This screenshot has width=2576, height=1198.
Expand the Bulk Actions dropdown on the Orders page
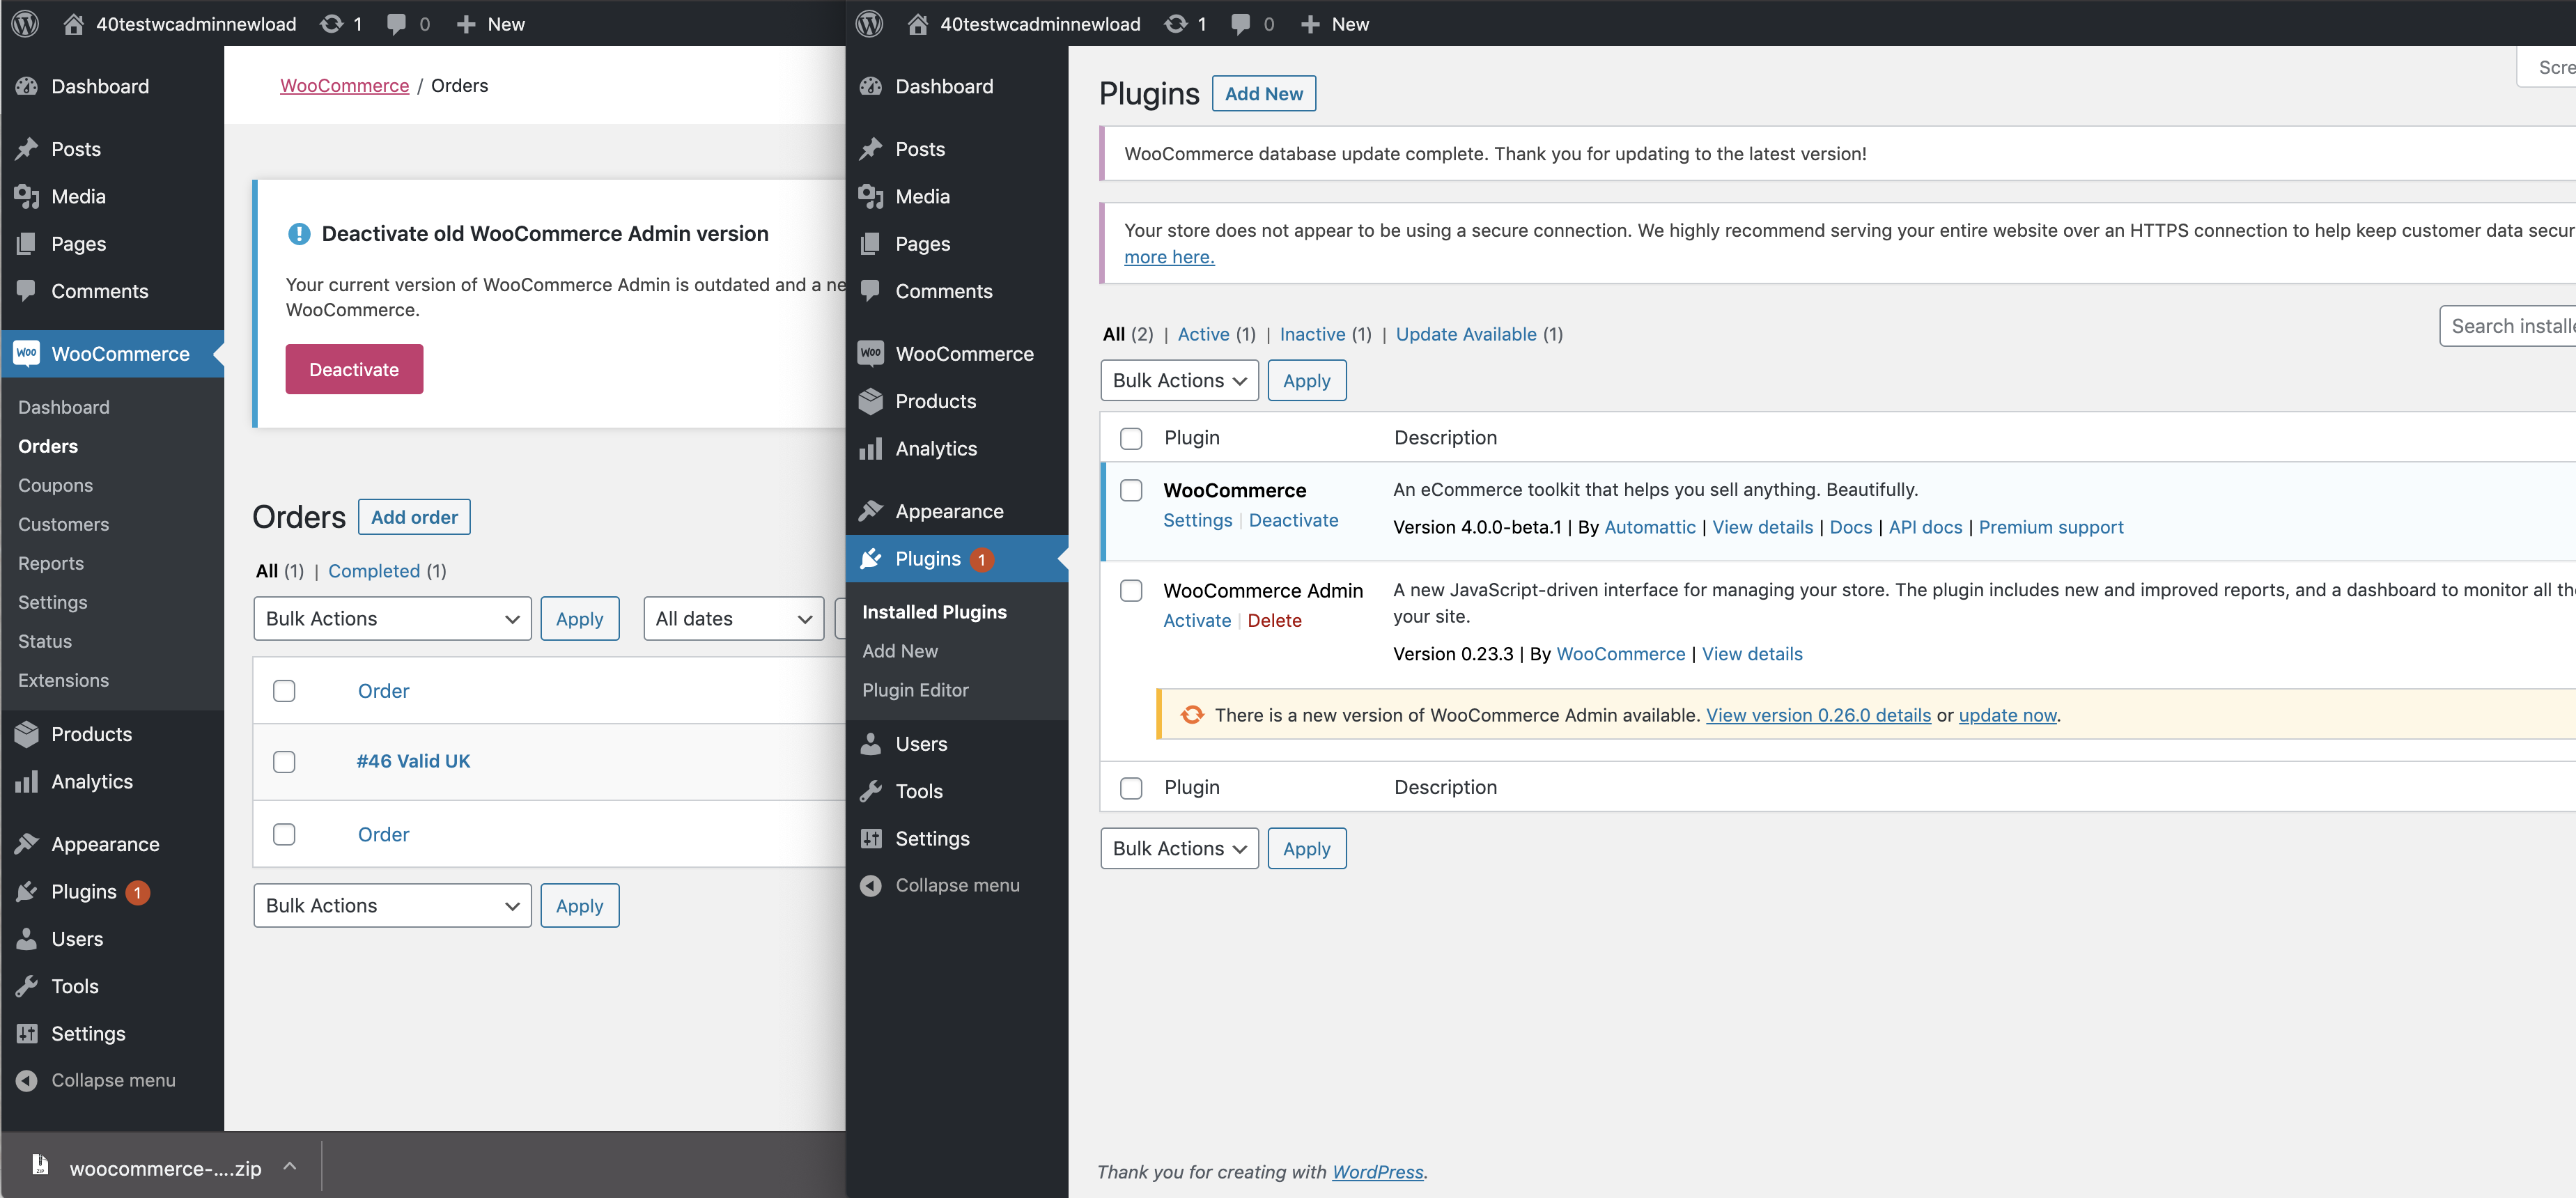tap(392, 618)
